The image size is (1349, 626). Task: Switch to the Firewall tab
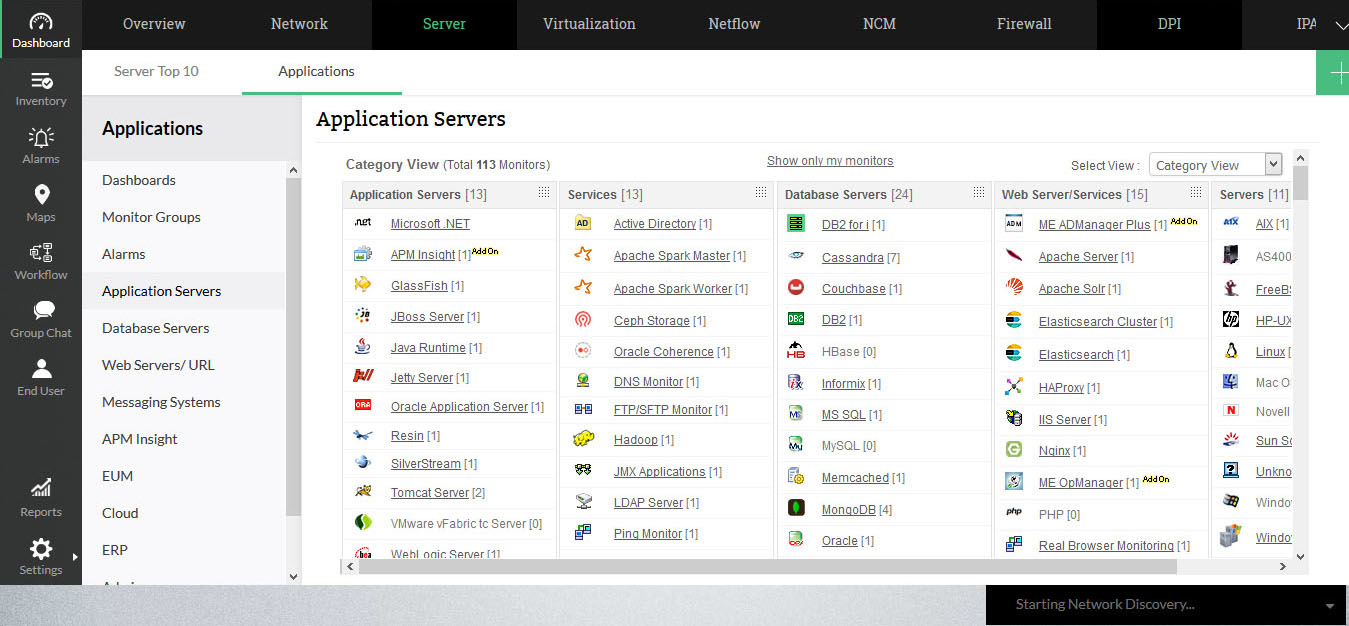[1024, 24]
